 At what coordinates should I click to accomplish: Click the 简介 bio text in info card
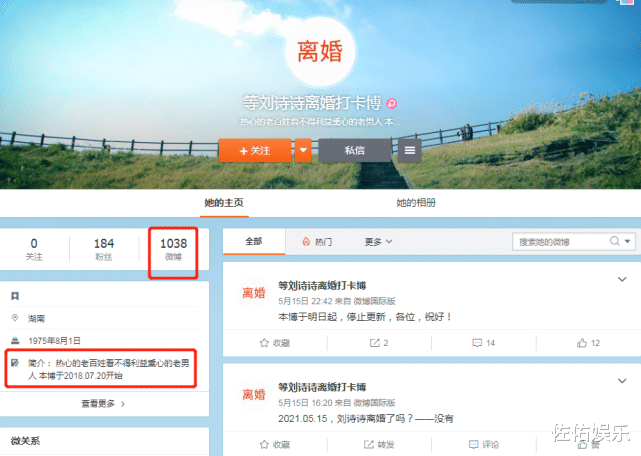click(x=109, y=369)
